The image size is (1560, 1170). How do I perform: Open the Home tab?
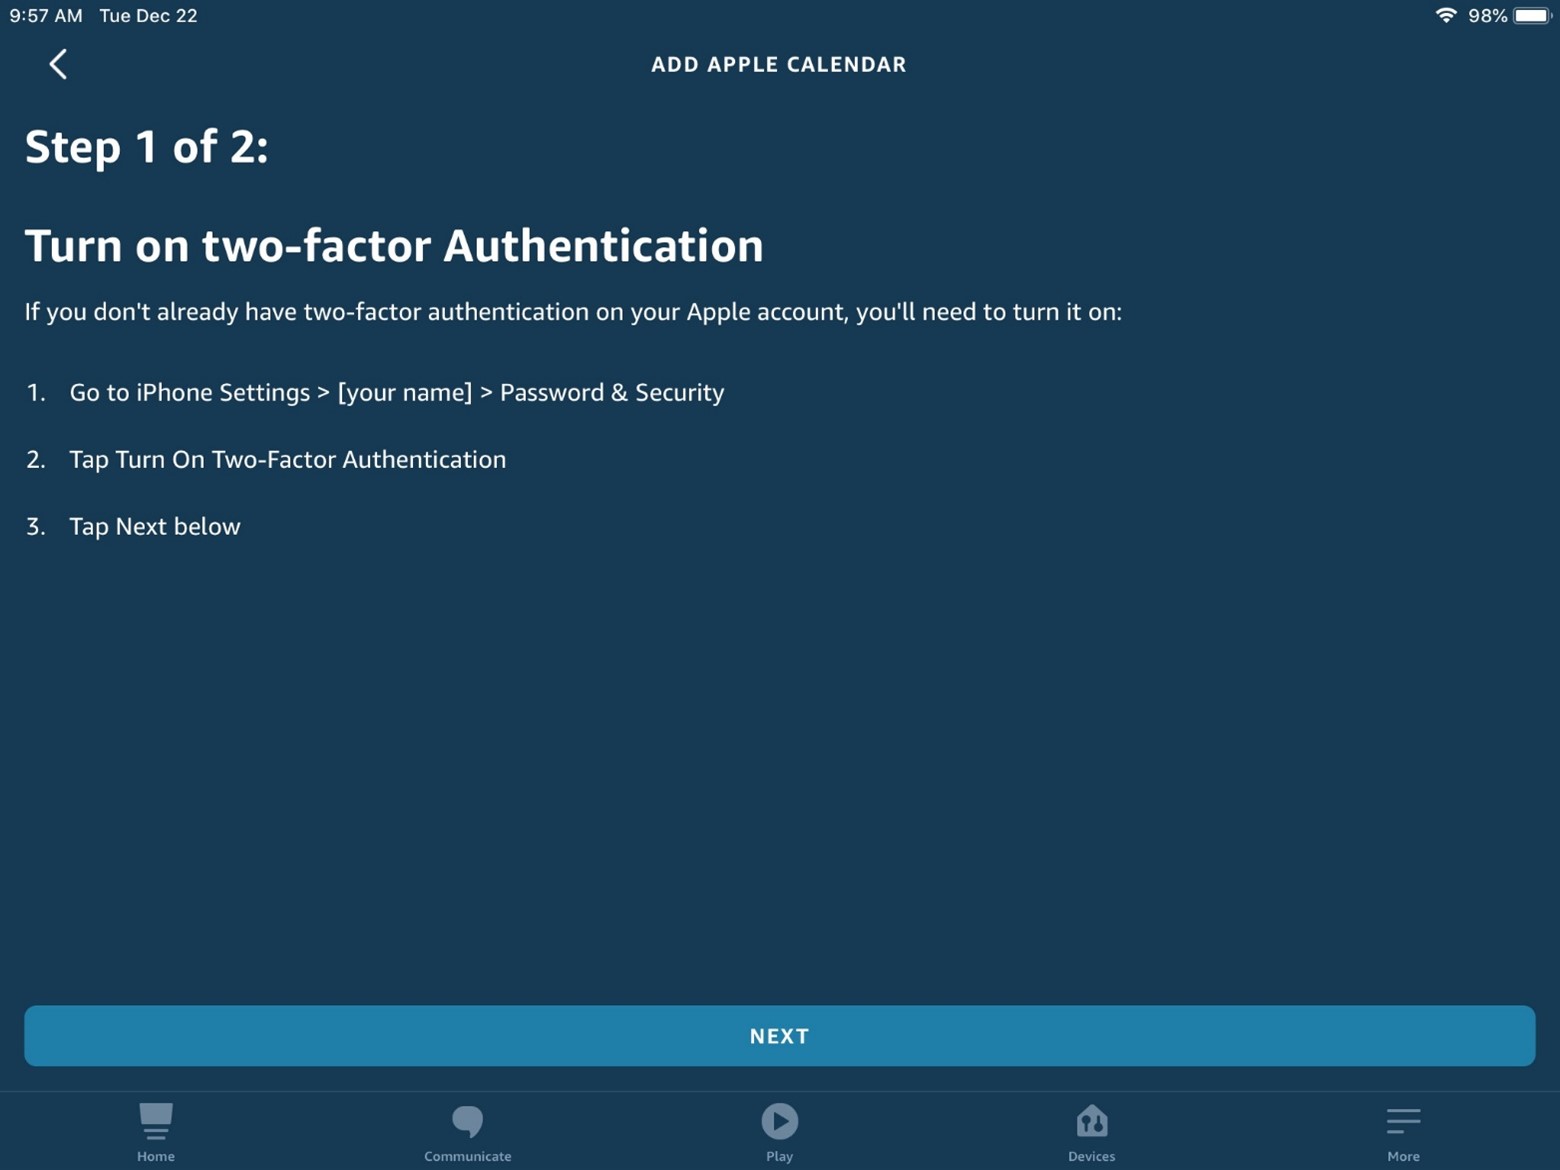coord(156,1132)
